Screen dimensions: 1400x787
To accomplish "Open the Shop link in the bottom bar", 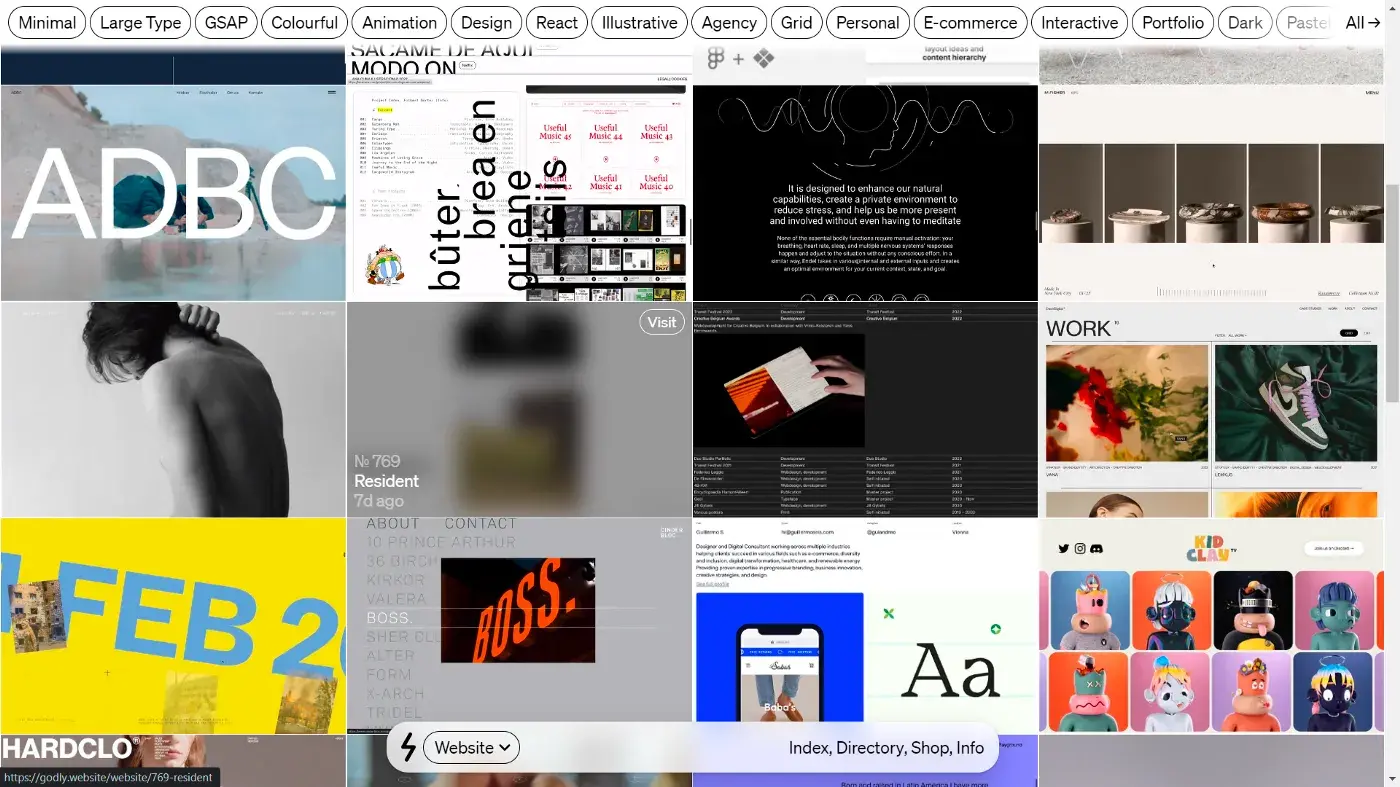I will click(x=931, y=748).
